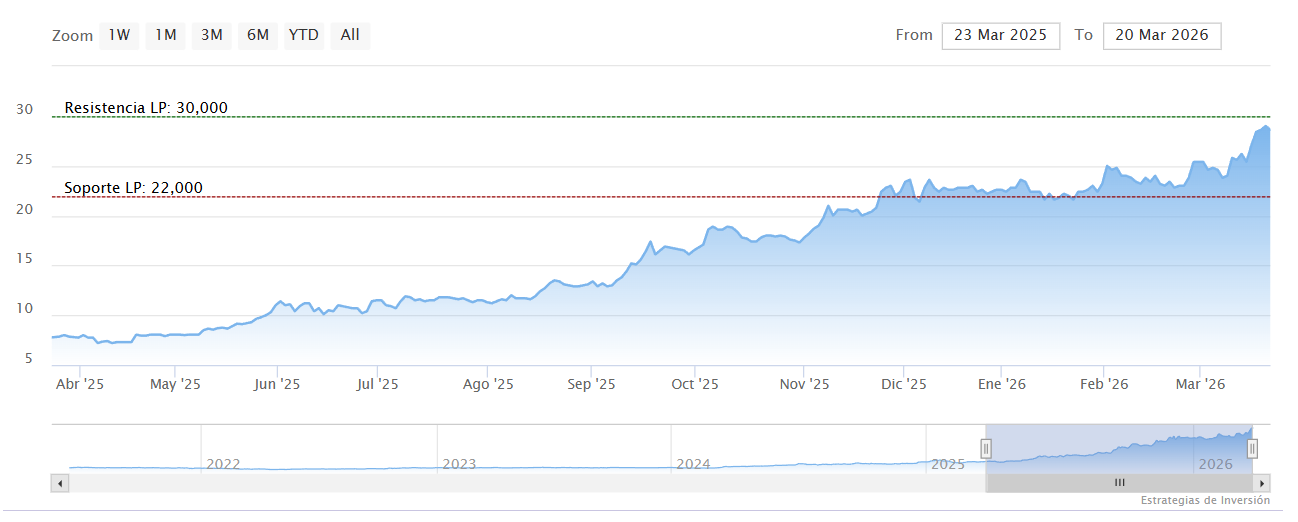1298x522 pixels.
Task: Click the To date field
Action: (x=1161, y=36)
